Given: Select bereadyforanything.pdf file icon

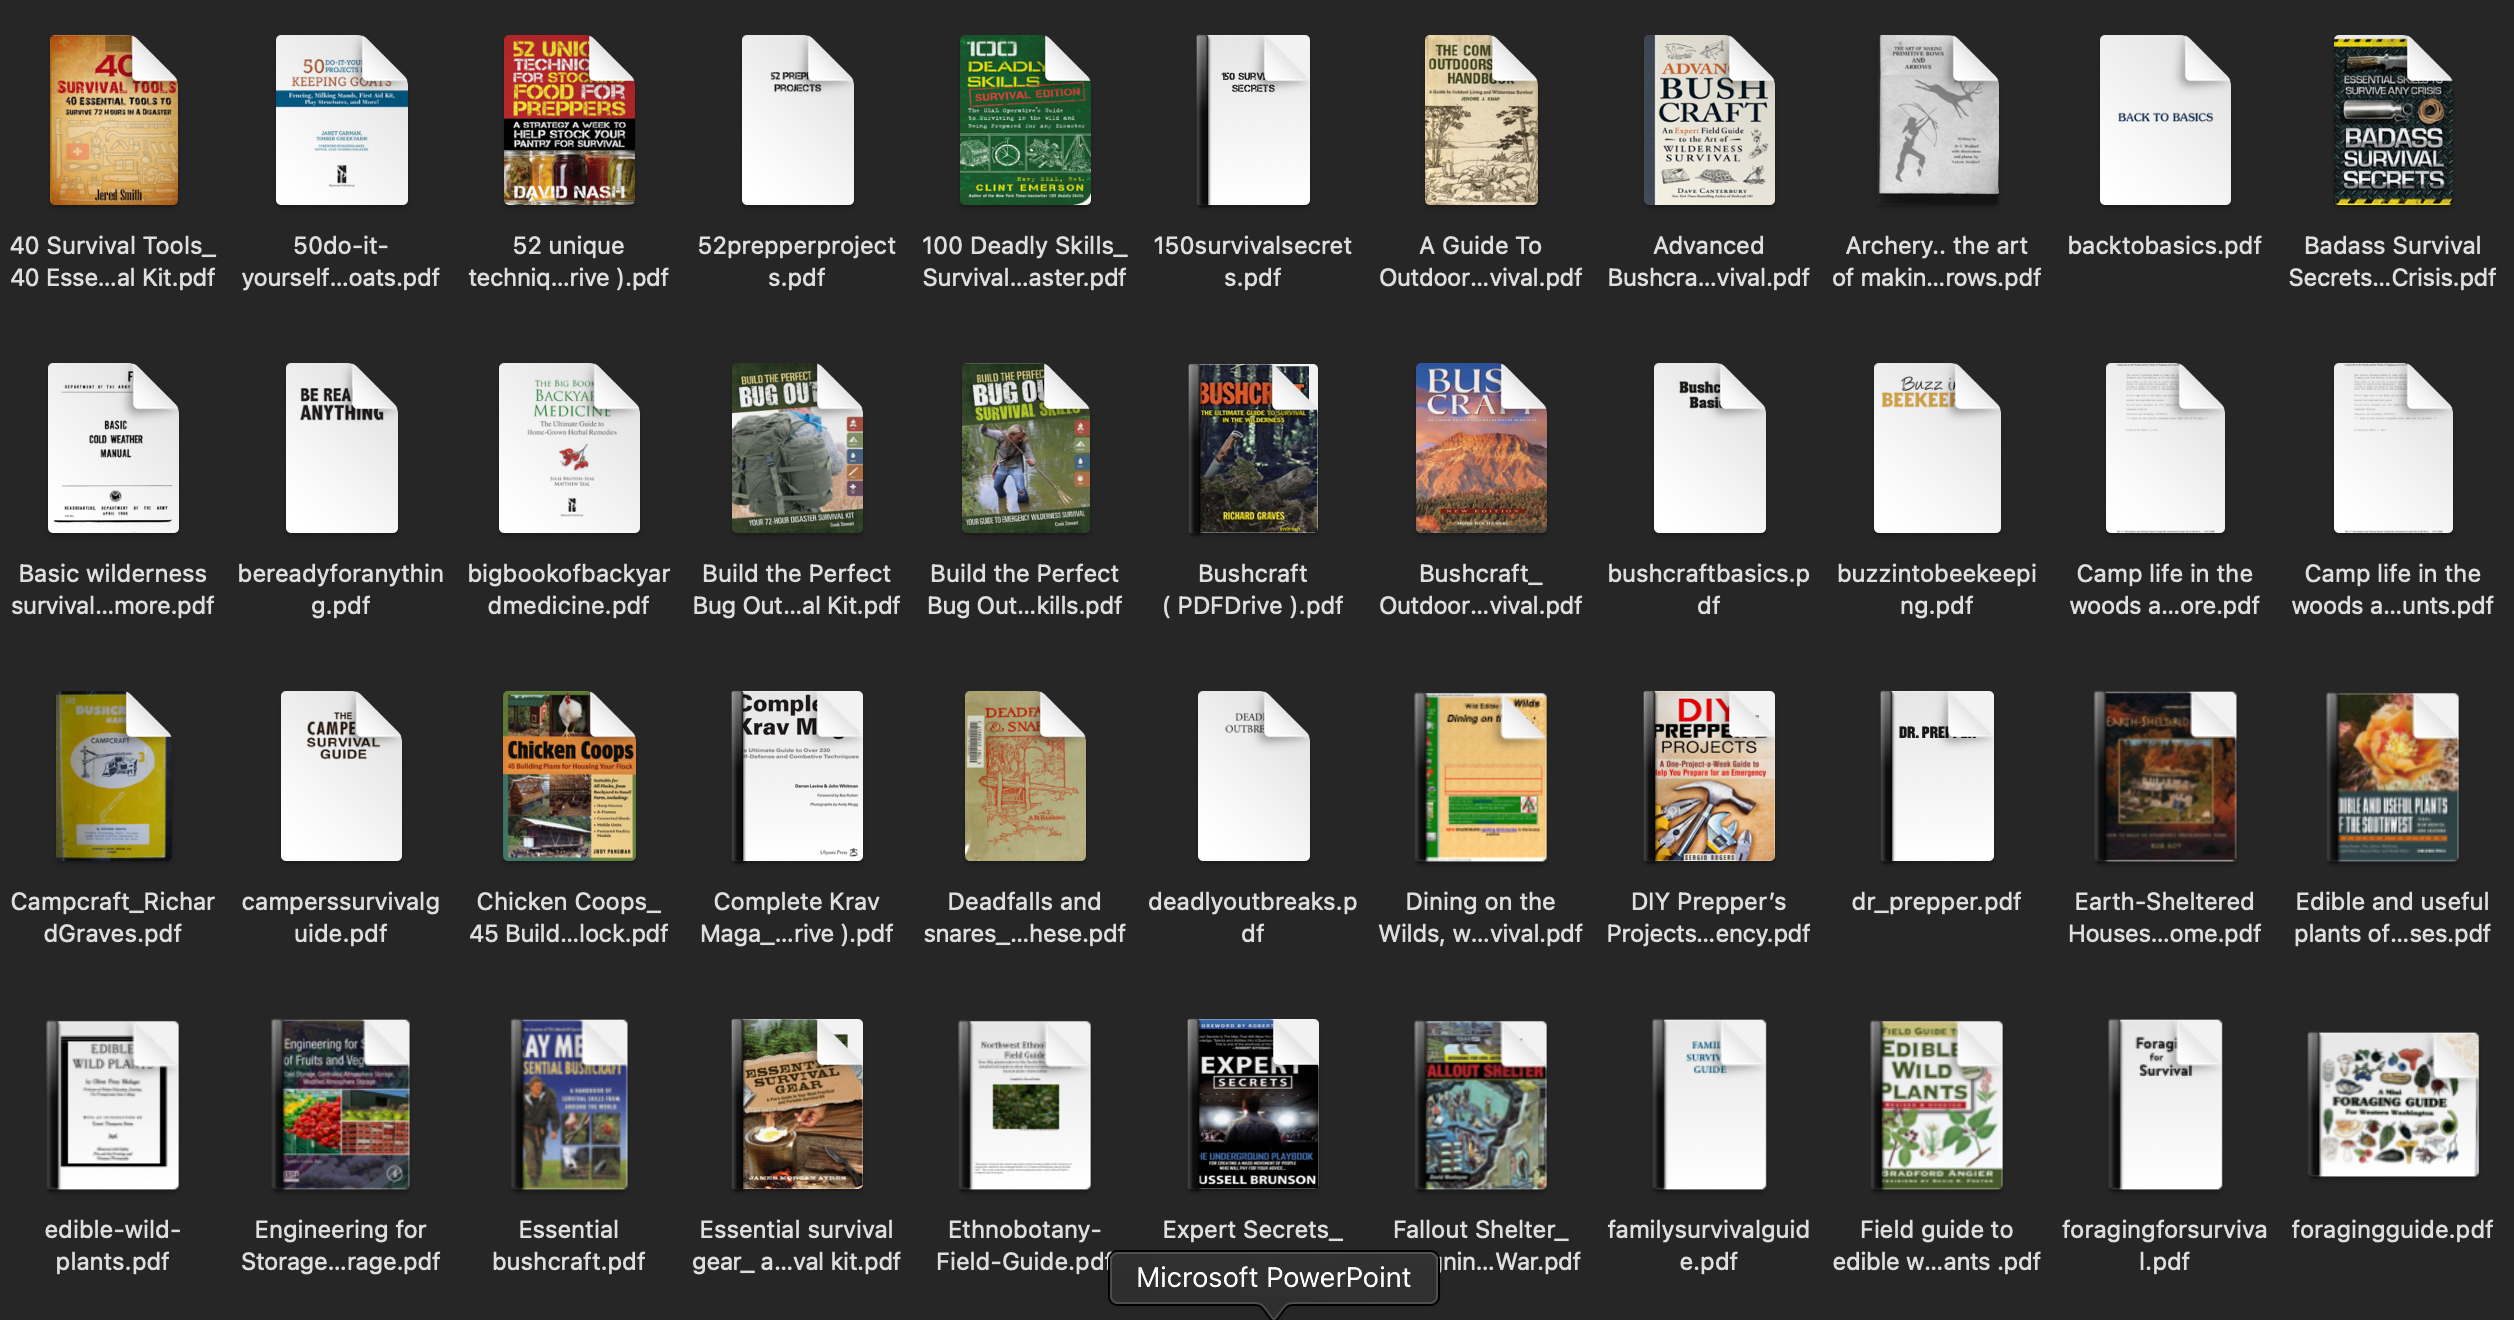Looking at the screenshot, I should 341,448.
